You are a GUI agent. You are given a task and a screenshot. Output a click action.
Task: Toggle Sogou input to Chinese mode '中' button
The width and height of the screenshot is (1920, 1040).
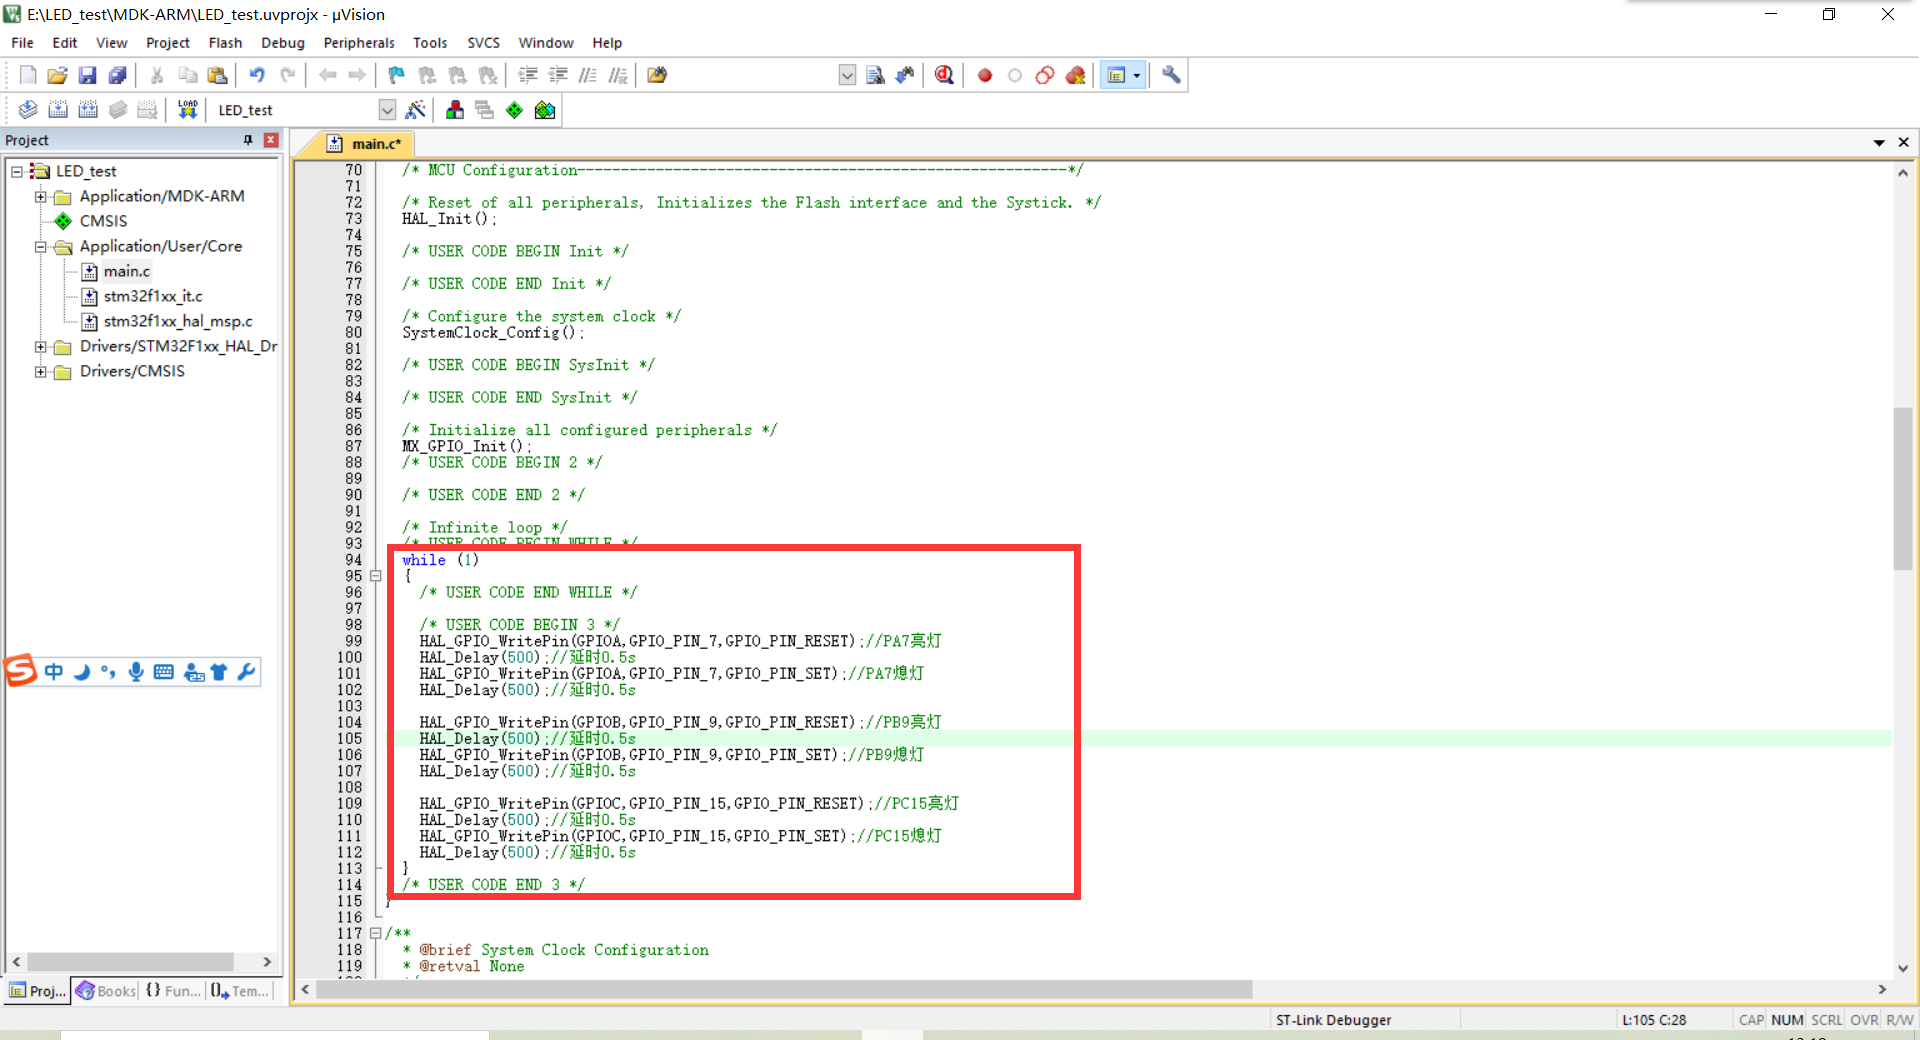pos(54,672)
